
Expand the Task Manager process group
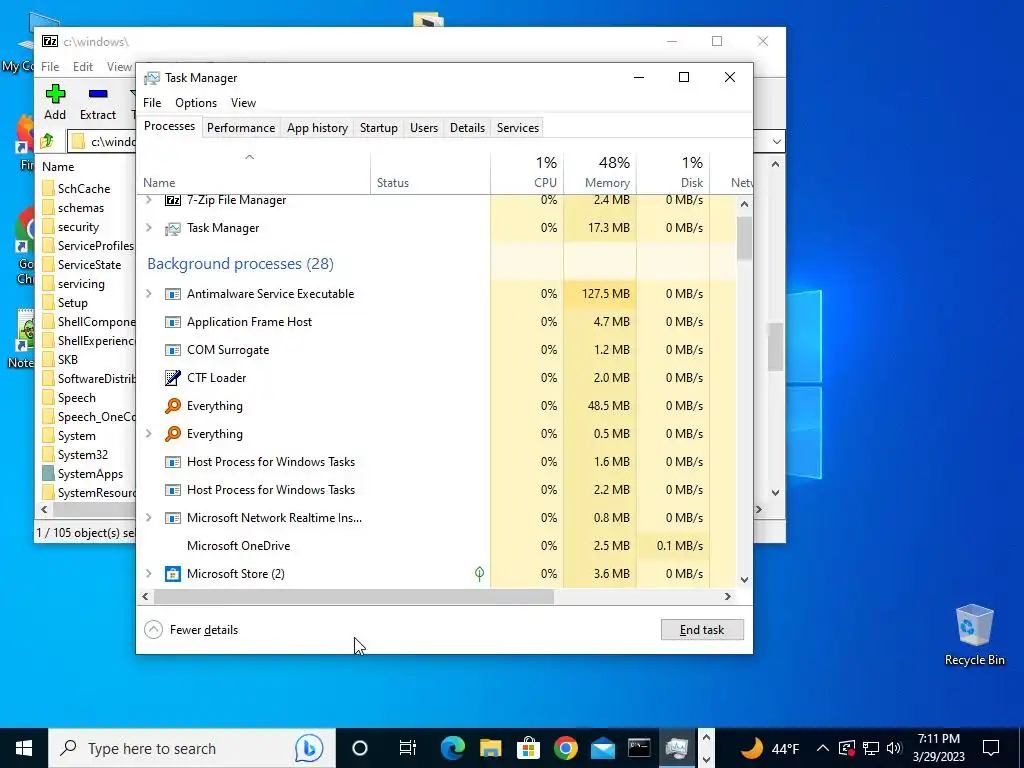tap(149, 228)
